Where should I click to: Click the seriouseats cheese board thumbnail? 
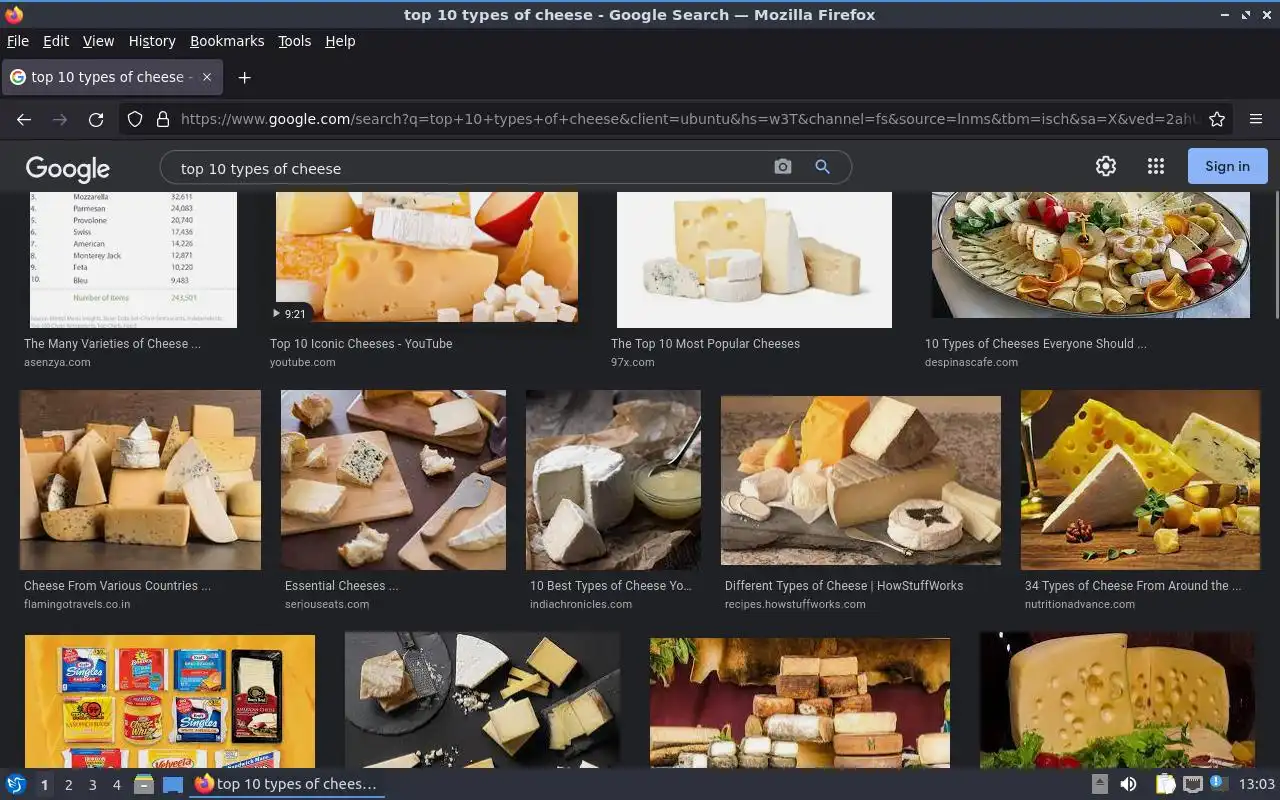[393, 480]
